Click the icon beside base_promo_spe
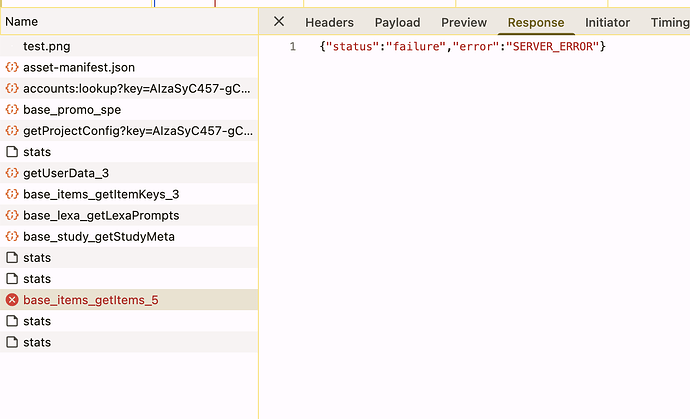The image size is (690, 419). pos(12,109)
